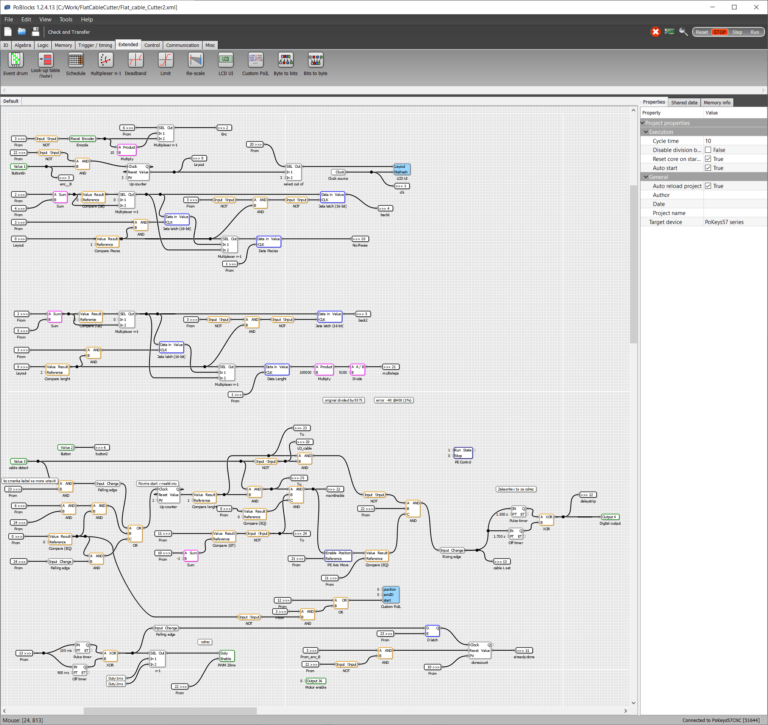Switch to the Communication block tab
768x725 pixels.
click(x=182, y=45)
